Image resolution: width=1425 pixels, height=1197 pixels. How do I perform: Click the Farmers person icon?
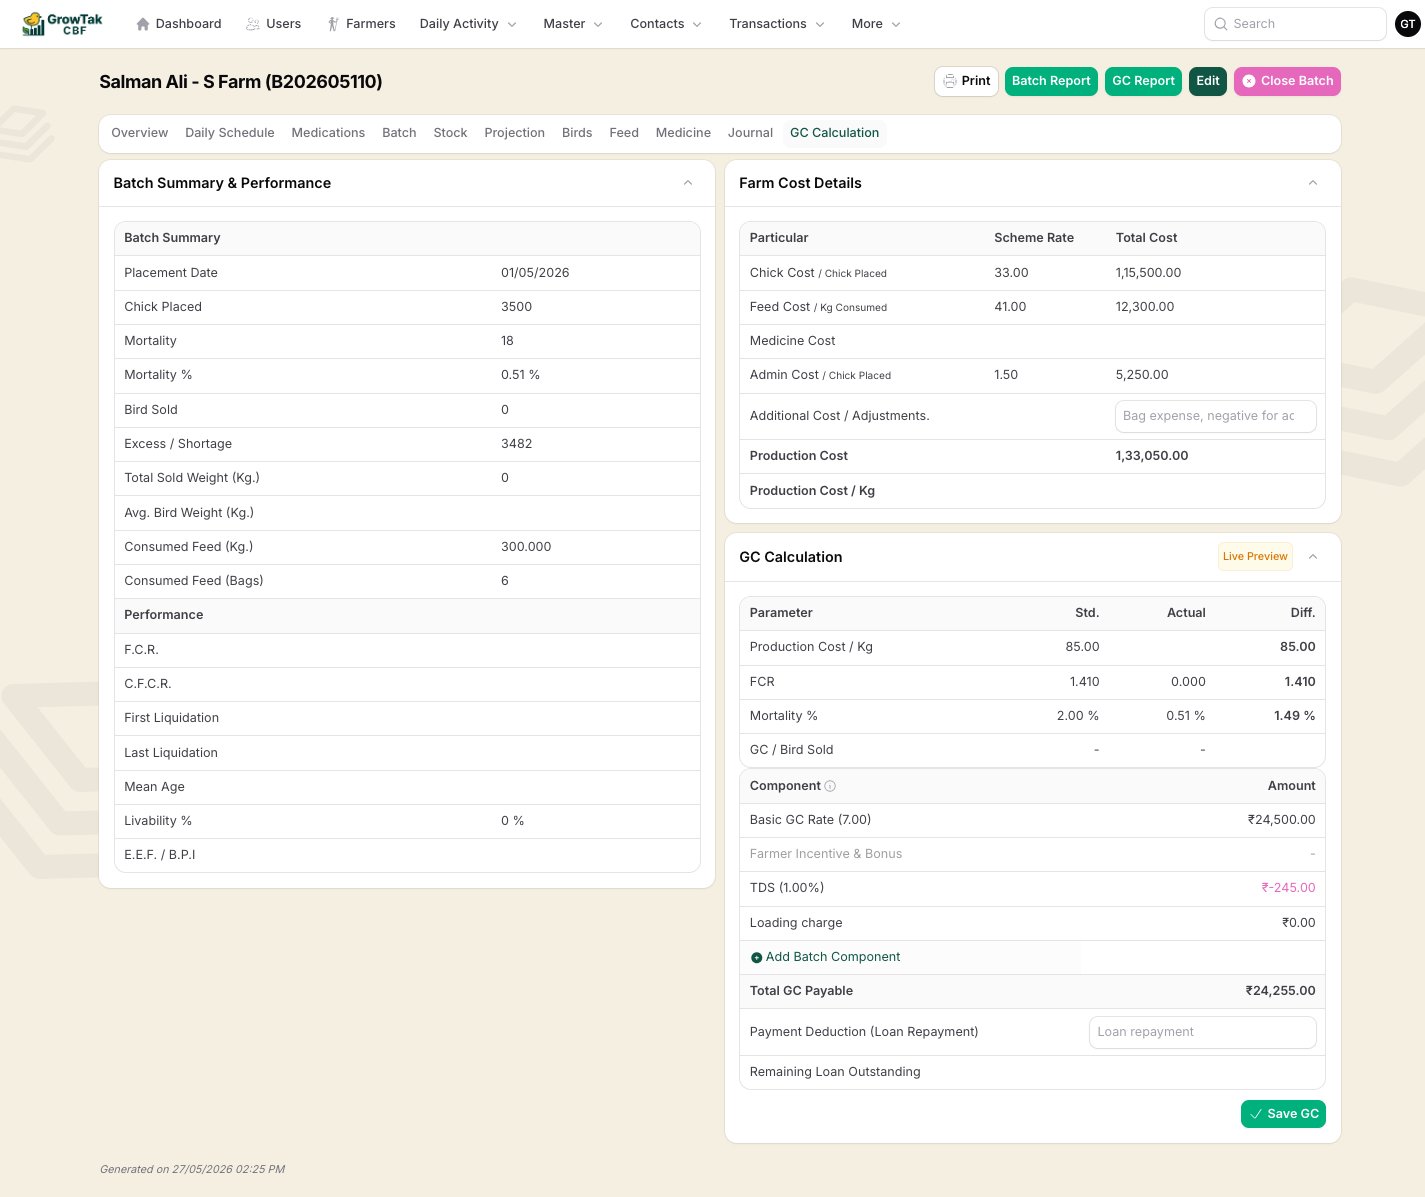(x=333, y=24)
